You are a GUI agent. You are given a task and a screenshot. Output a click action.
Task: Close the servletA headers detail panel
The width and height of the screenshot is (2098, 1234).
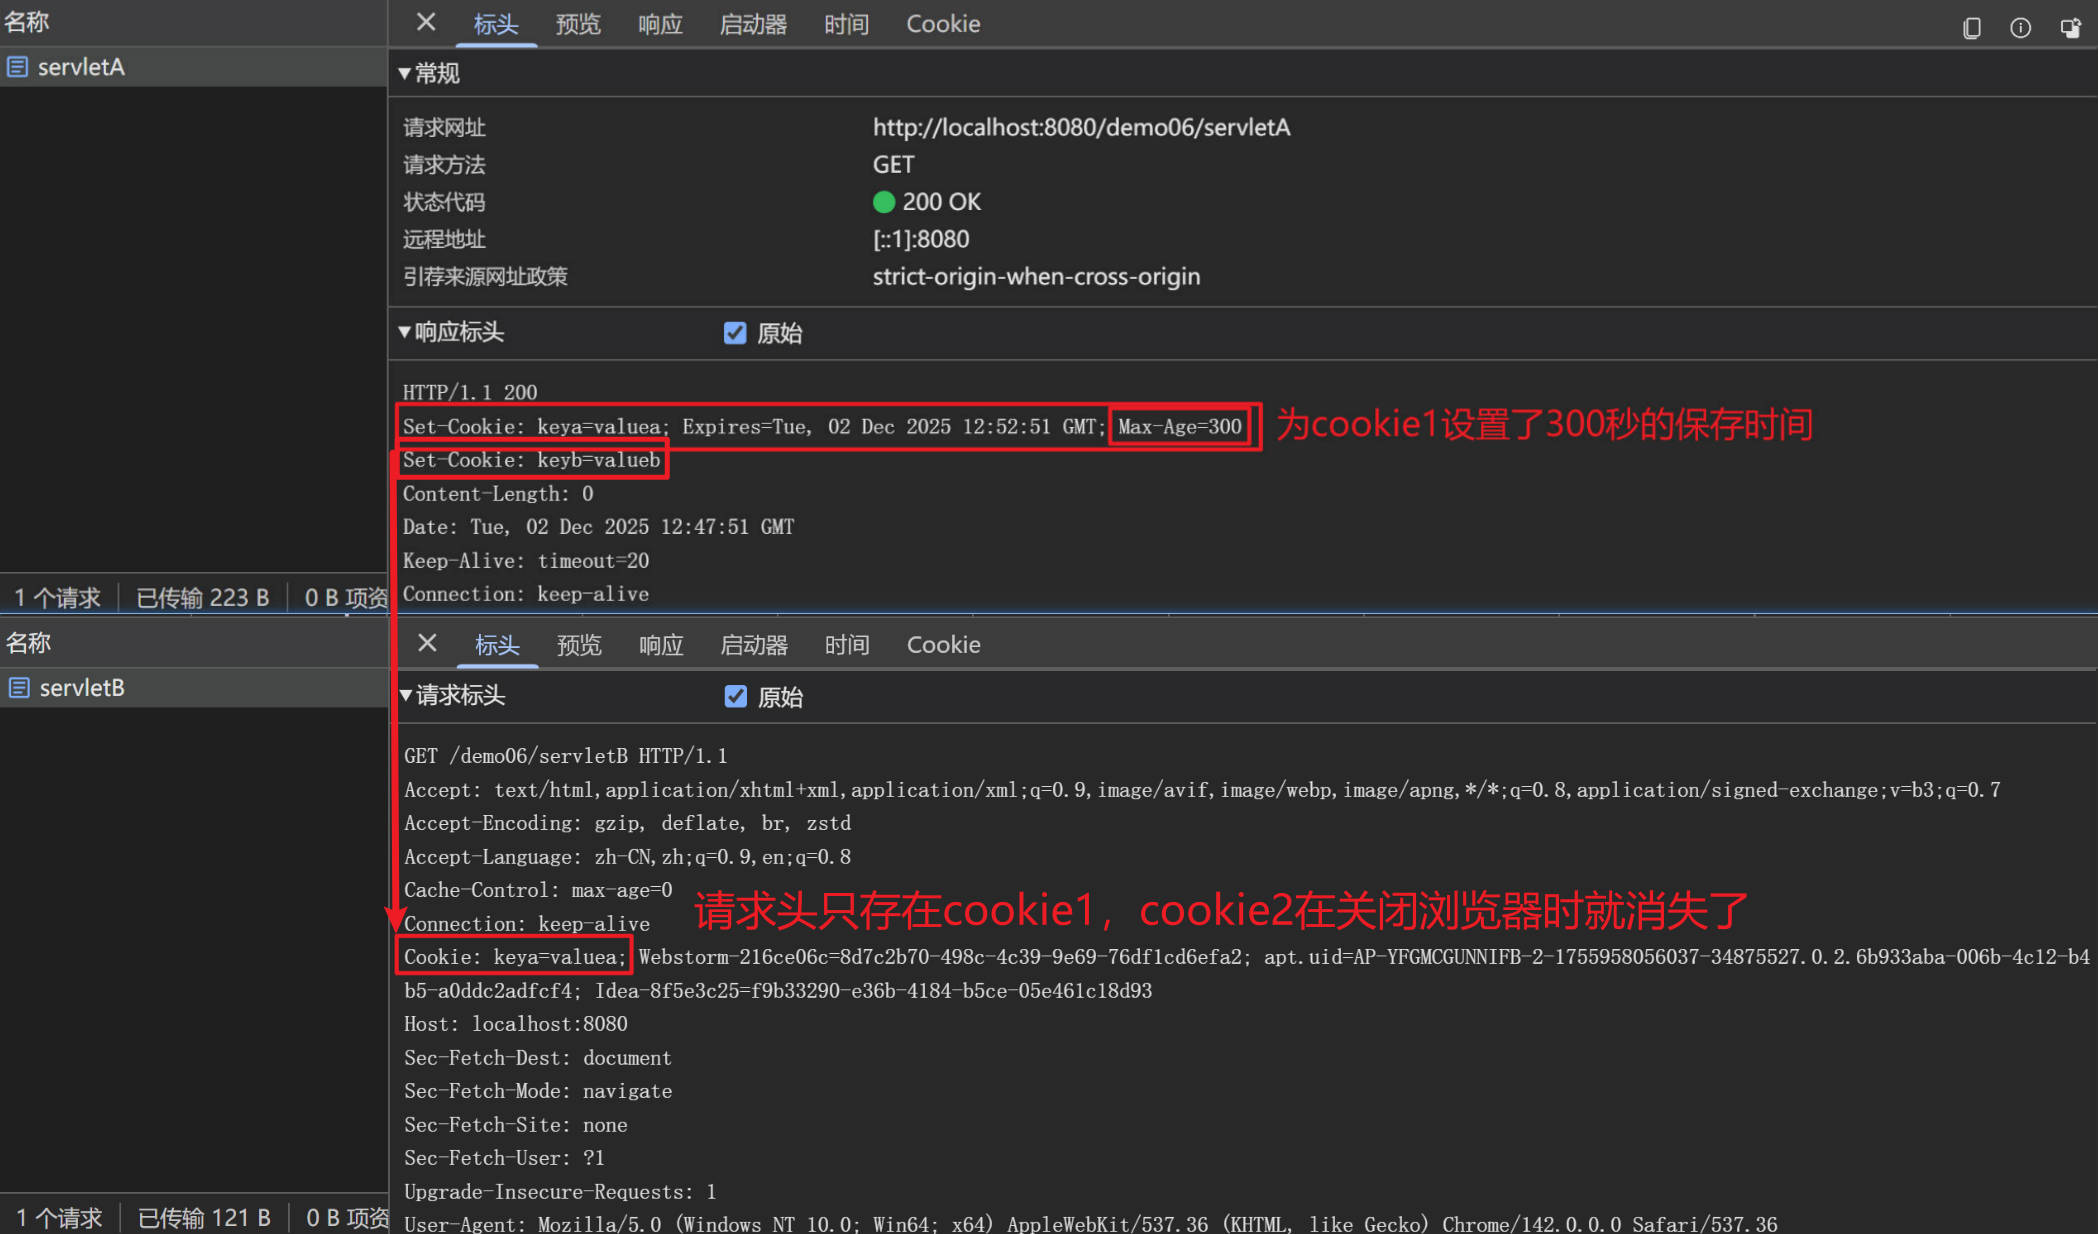(x=425, y=22)
